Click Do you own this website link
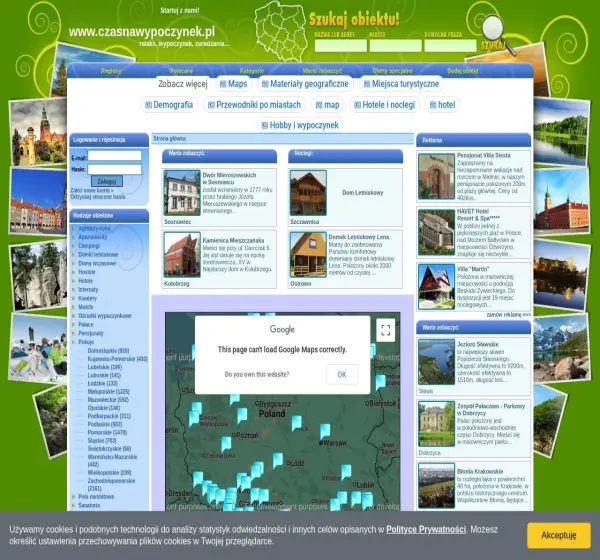Viewport: 600px width, 560px height. click(257, 374)
